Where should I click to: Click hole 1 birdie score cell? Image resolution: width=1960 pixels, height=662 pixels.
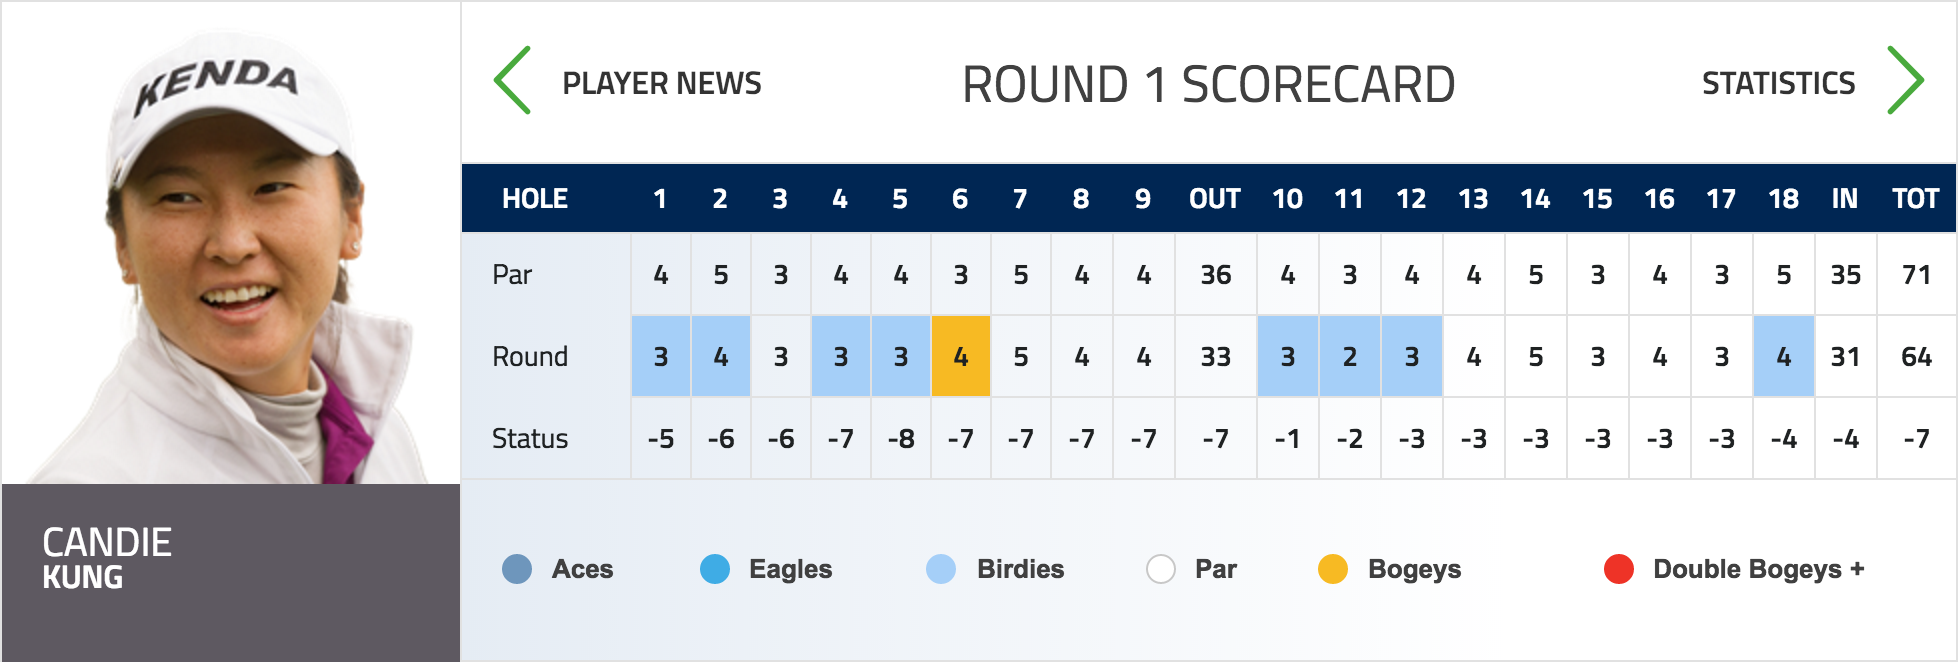point(661,356)
